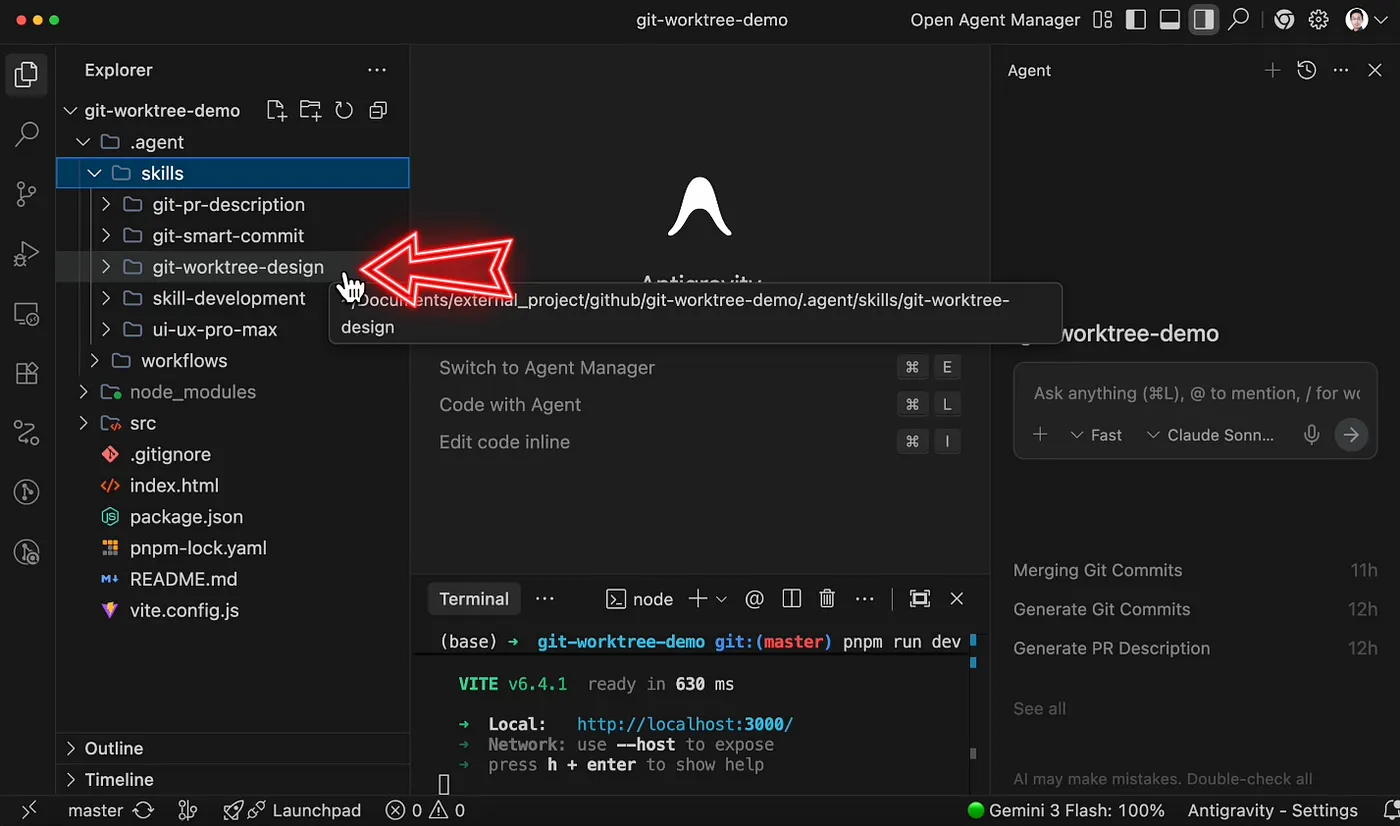Select the Terminal tab
Viewport: 1400px width, 826px height.
474,599
